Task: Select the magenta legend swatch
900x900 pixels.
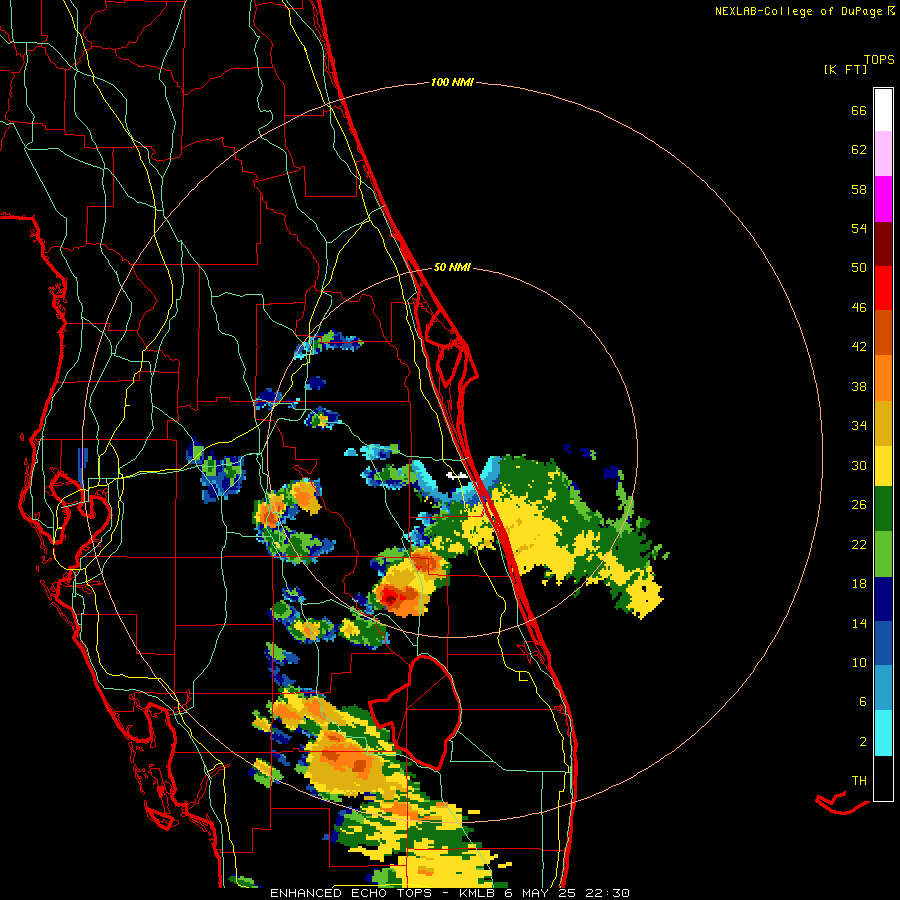Action: (x=883, y=199)
